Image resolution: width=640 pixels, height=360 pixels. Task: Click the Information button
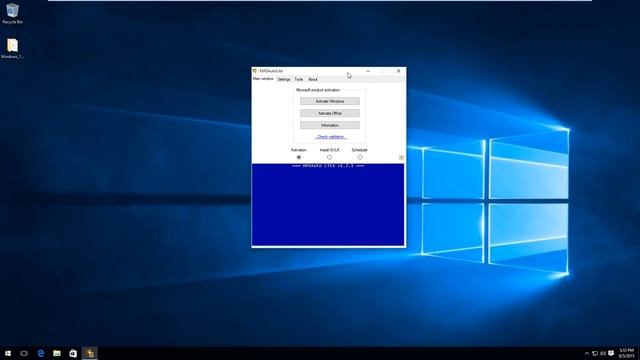click(x=330, y=125)
